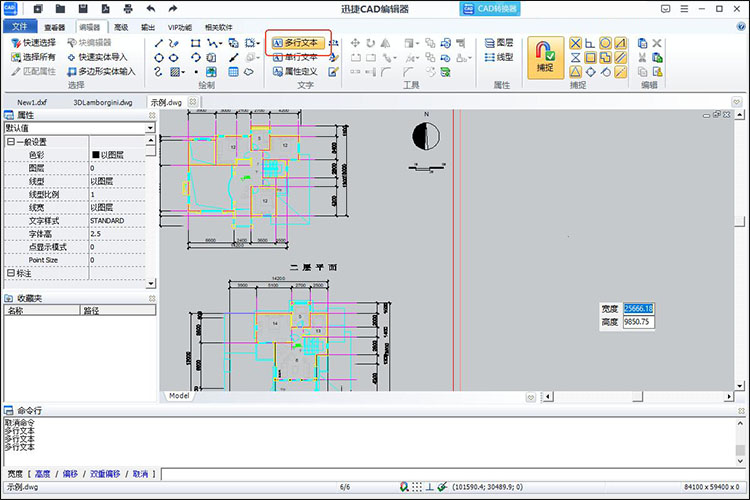Viewport: 750px width, 500px height.
Task: Toggle the hourglass-shaped snap option
Action: [x=575, y=58]
